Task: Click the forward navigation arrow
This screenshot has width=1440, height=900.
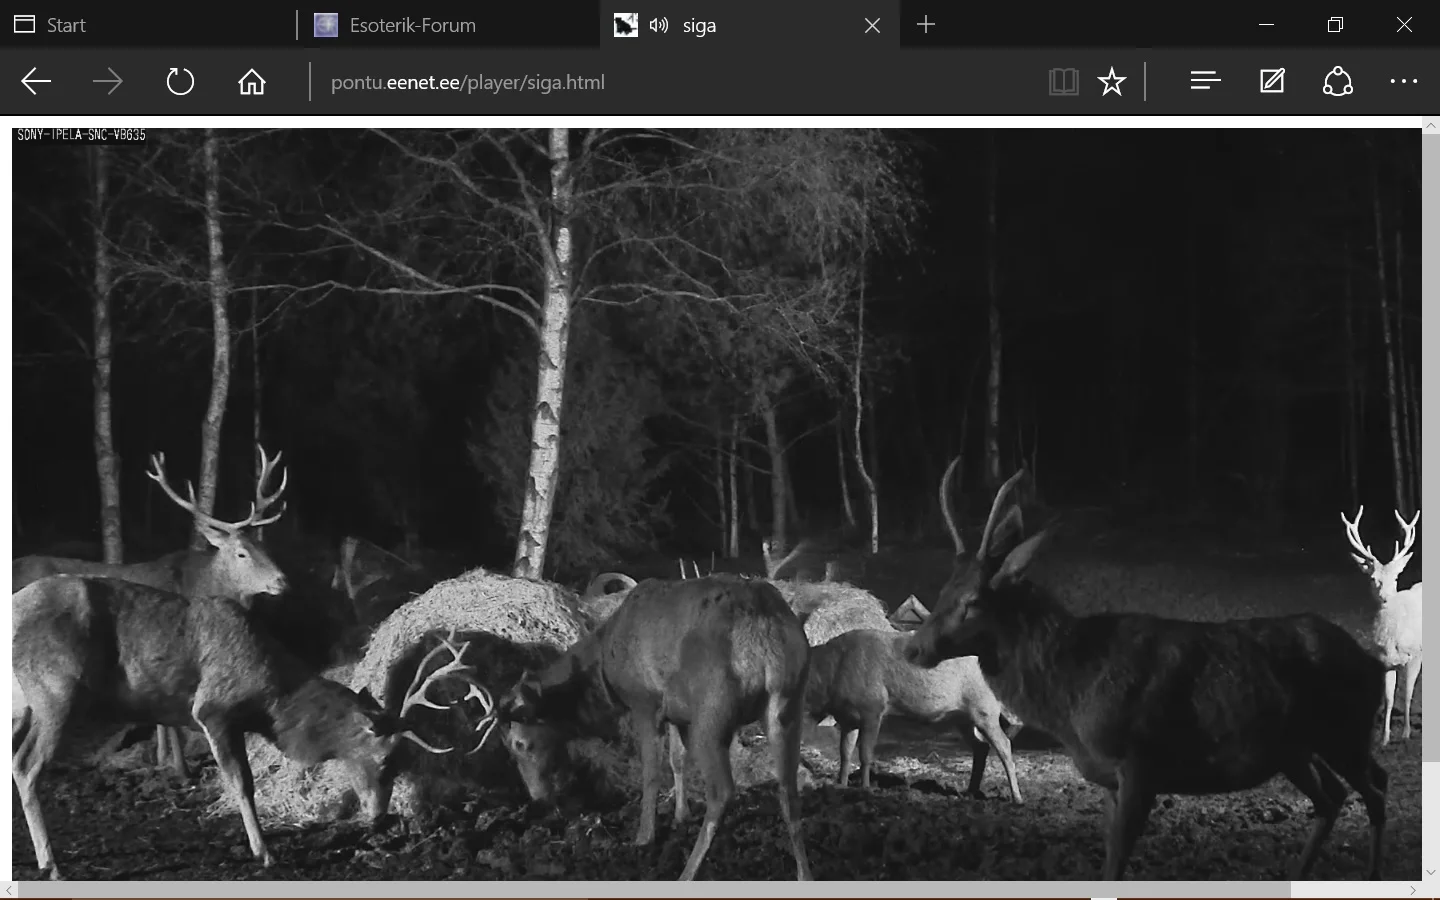Action: 107,82
